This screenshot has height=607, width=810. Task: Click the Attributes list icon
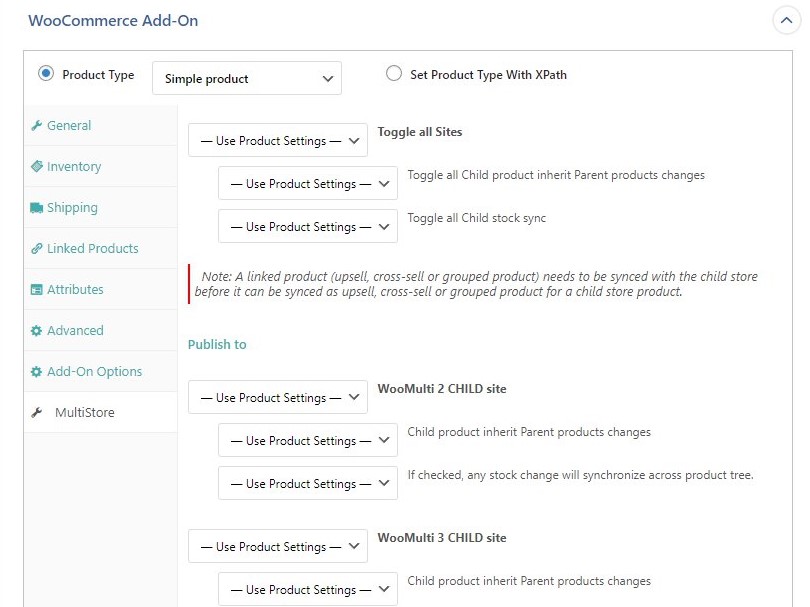point(36,290)
